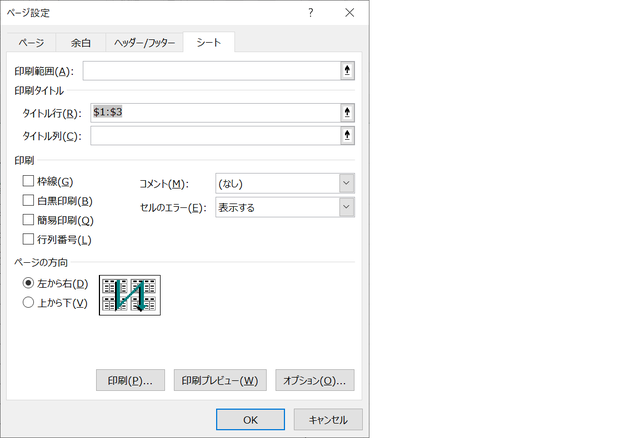The height and width of the screenshot is (438, 640).
Task: Switch to the ページ tab
Action: click(31, 43)
